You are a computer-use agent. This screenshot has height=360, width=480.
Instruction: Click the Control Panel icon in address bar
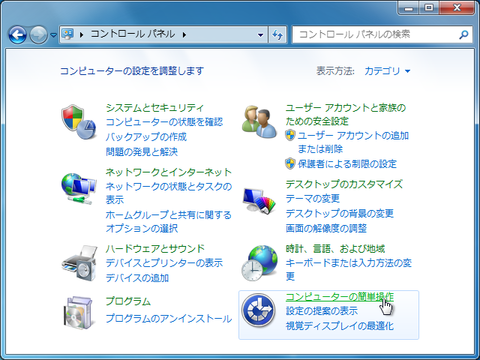[68, 34]
